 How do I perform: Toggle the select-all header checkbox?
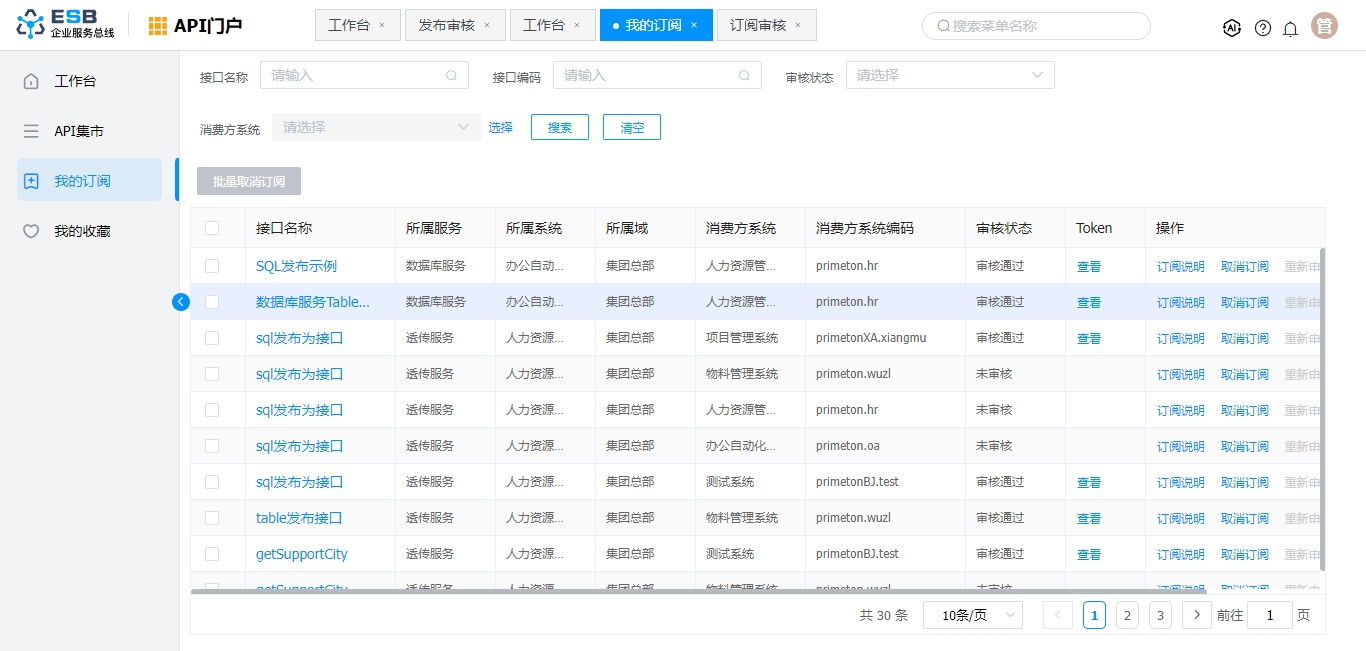pyautogui.click(x=212, y=228)
